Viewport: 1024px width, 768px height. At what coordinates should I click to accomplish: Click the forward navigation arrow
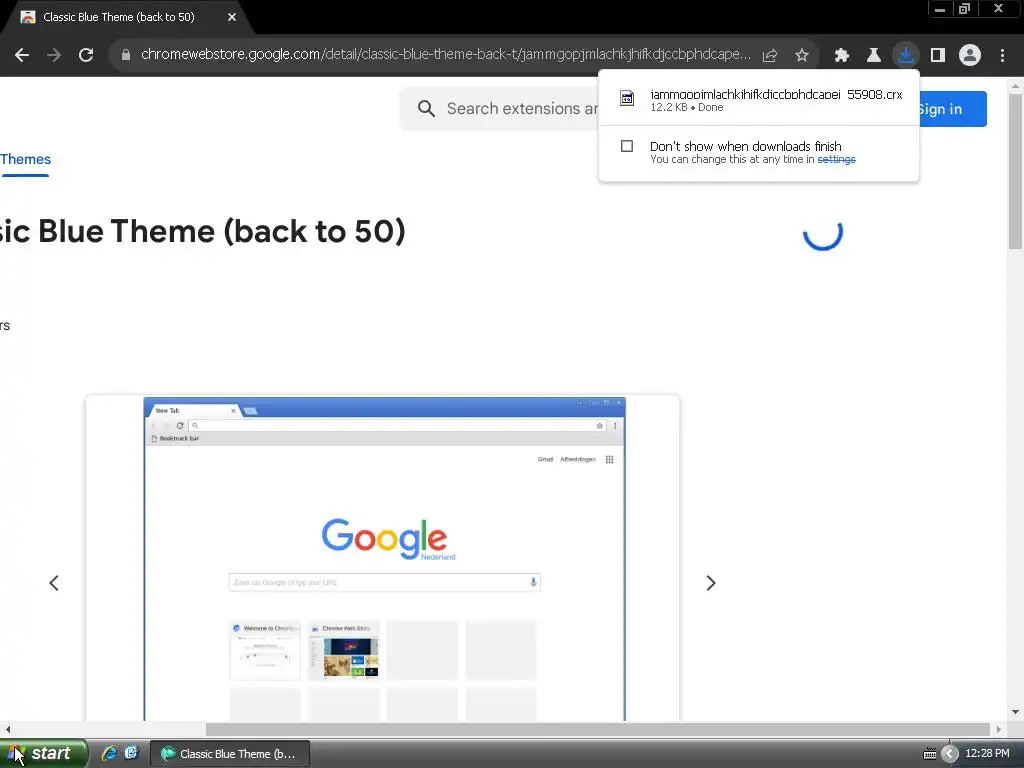[x=54, y=55]
